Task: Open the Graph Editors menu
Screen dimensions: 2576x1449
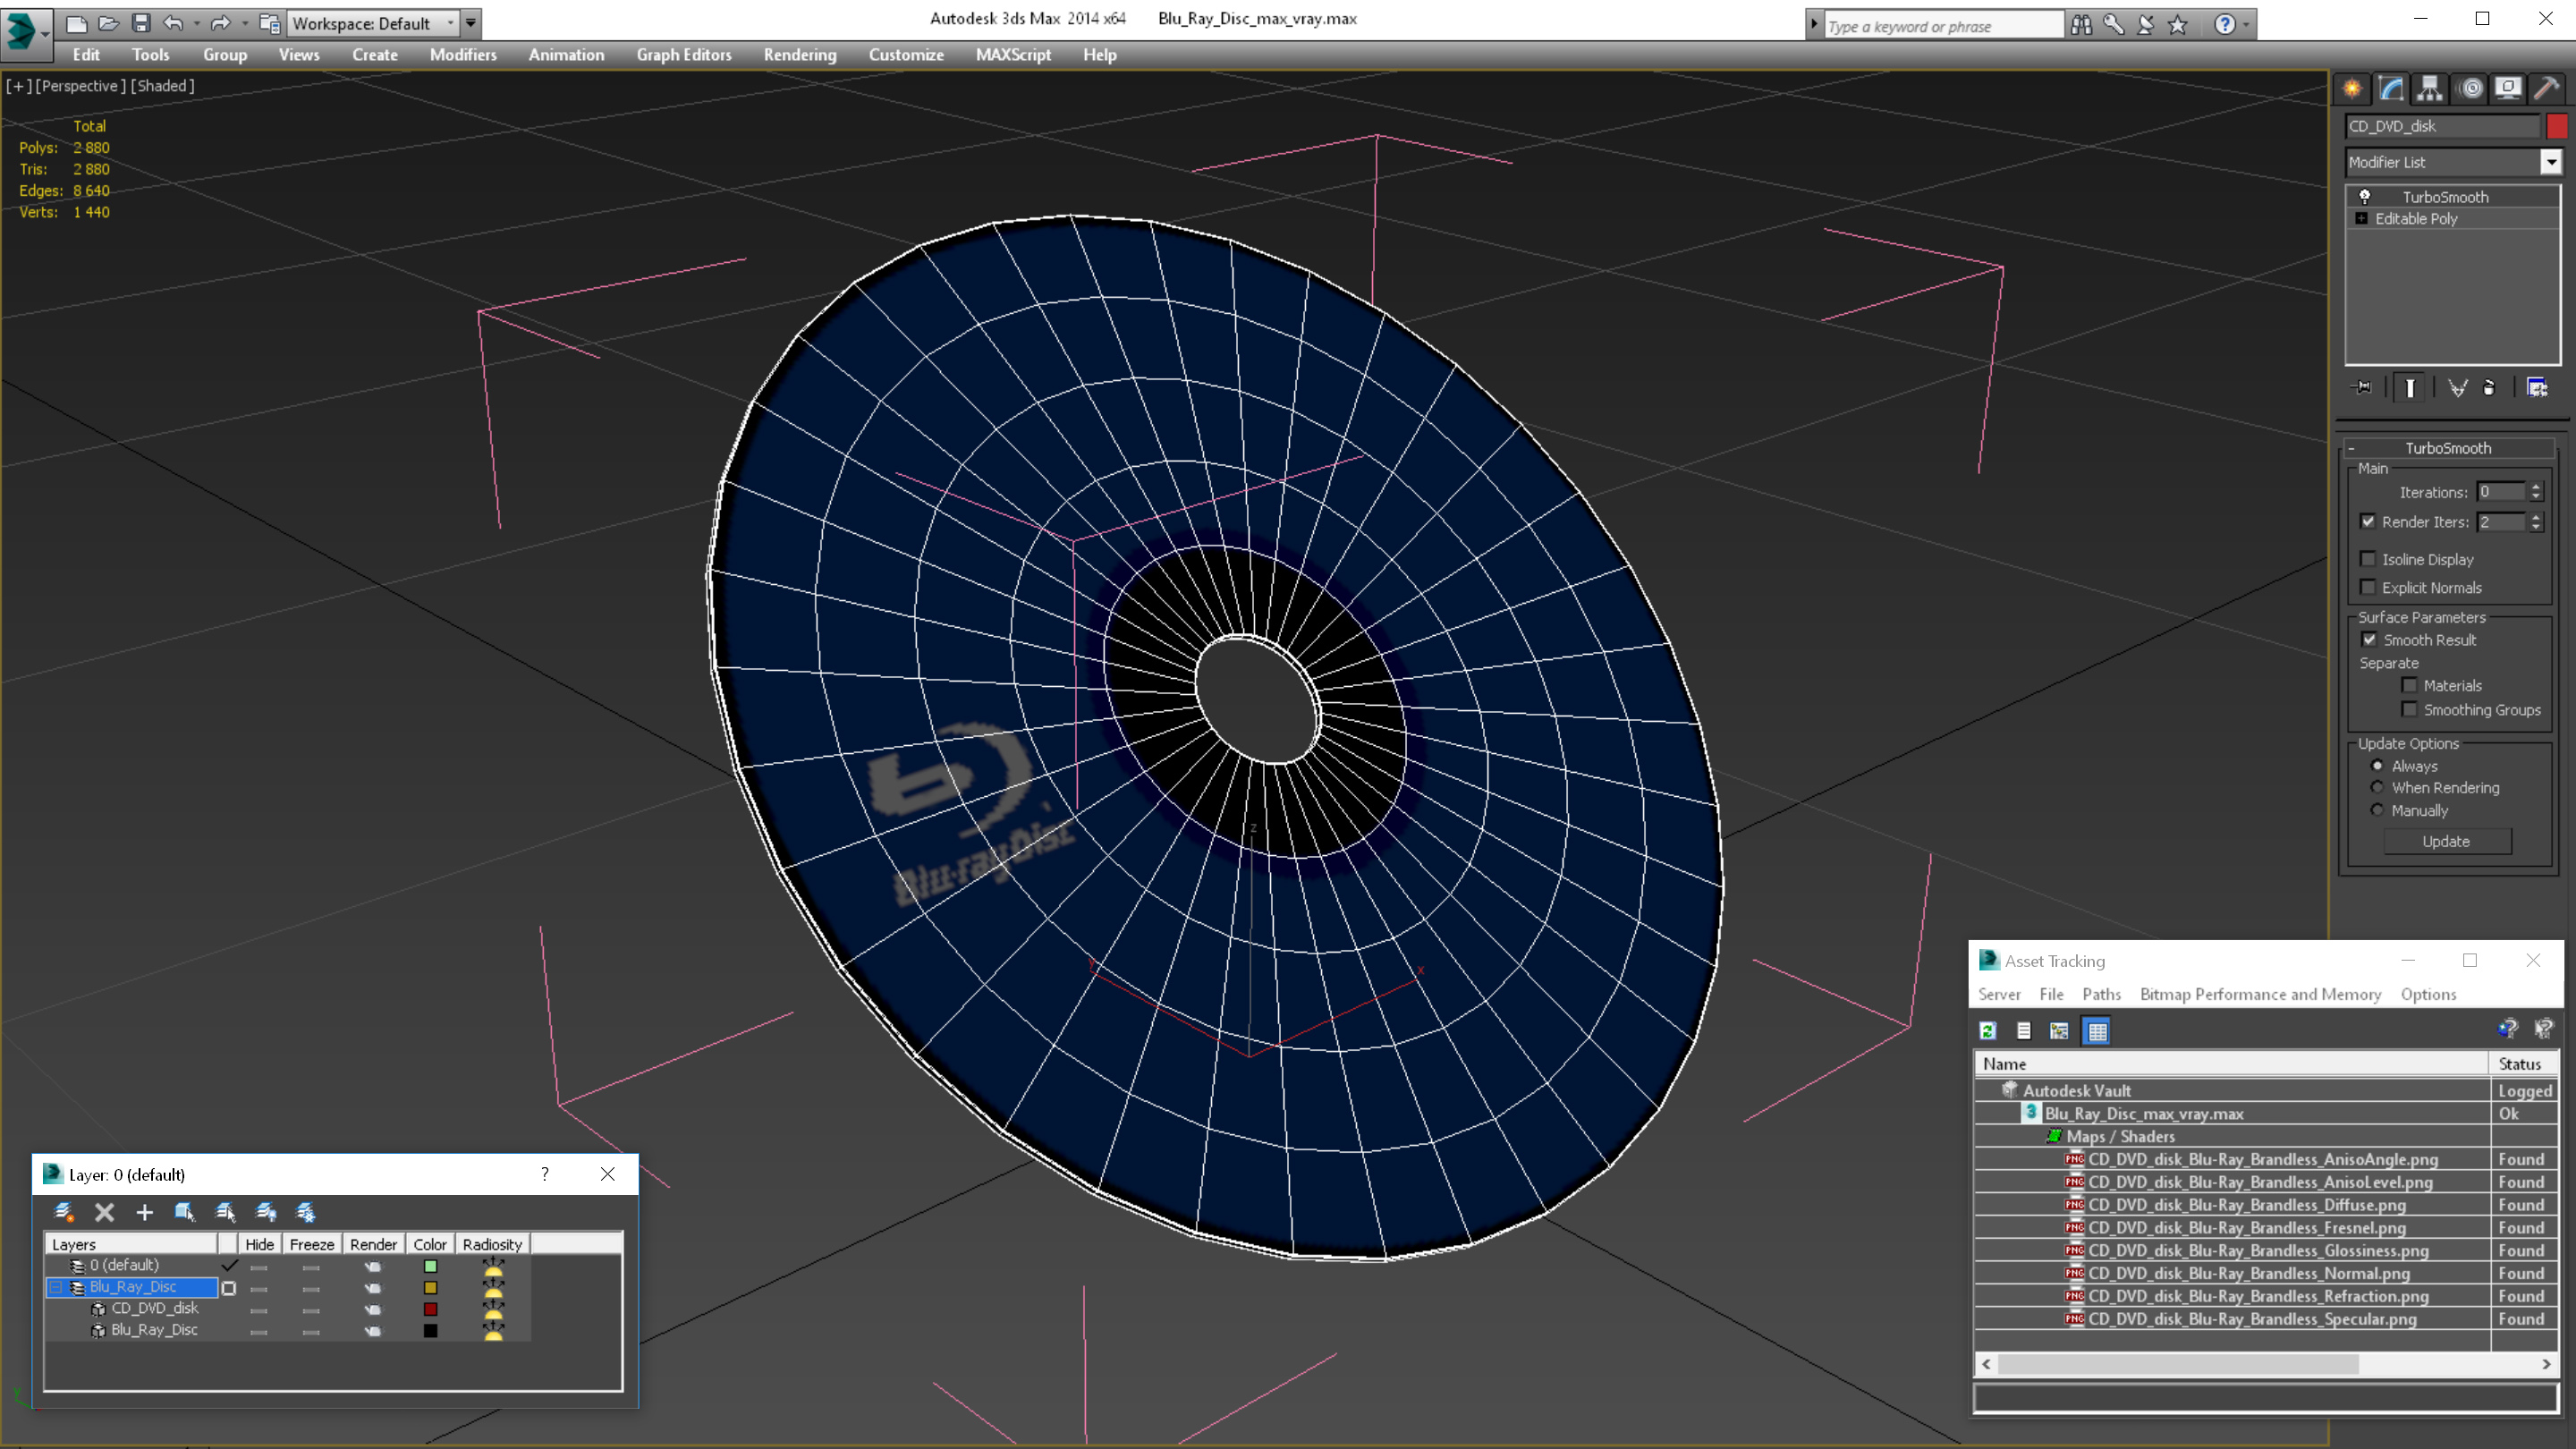Action: pos(684,55)
